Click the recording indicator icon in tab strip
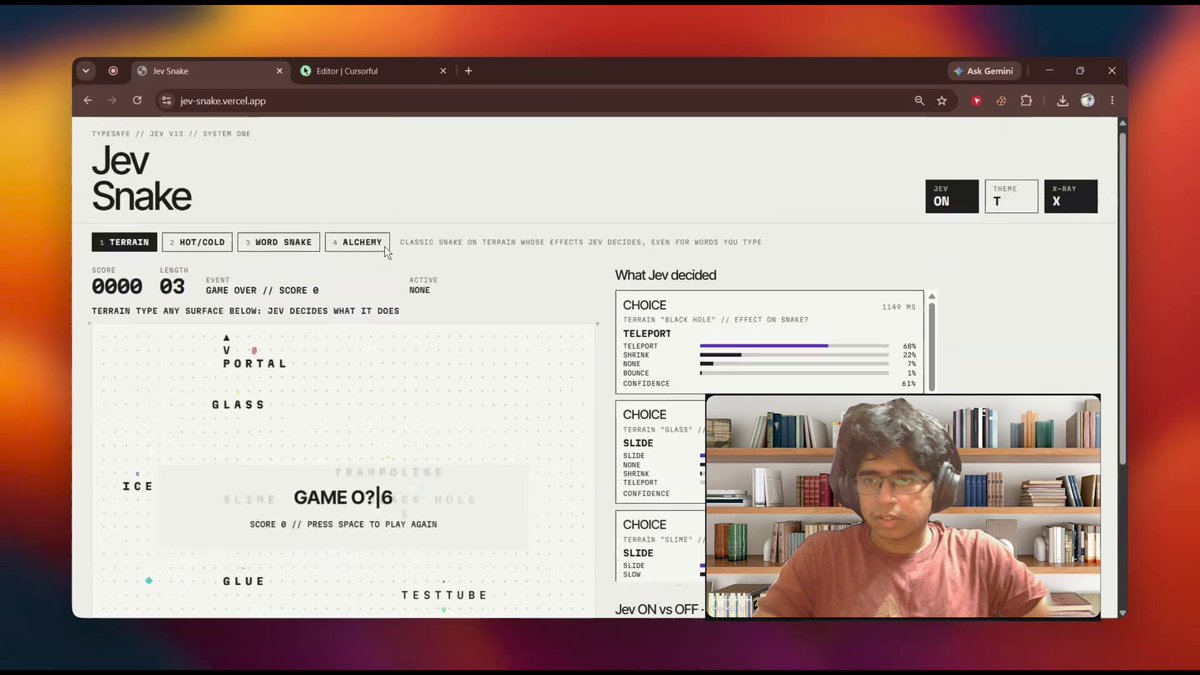Screen dimensions: 1200x675 coord(113,71)
